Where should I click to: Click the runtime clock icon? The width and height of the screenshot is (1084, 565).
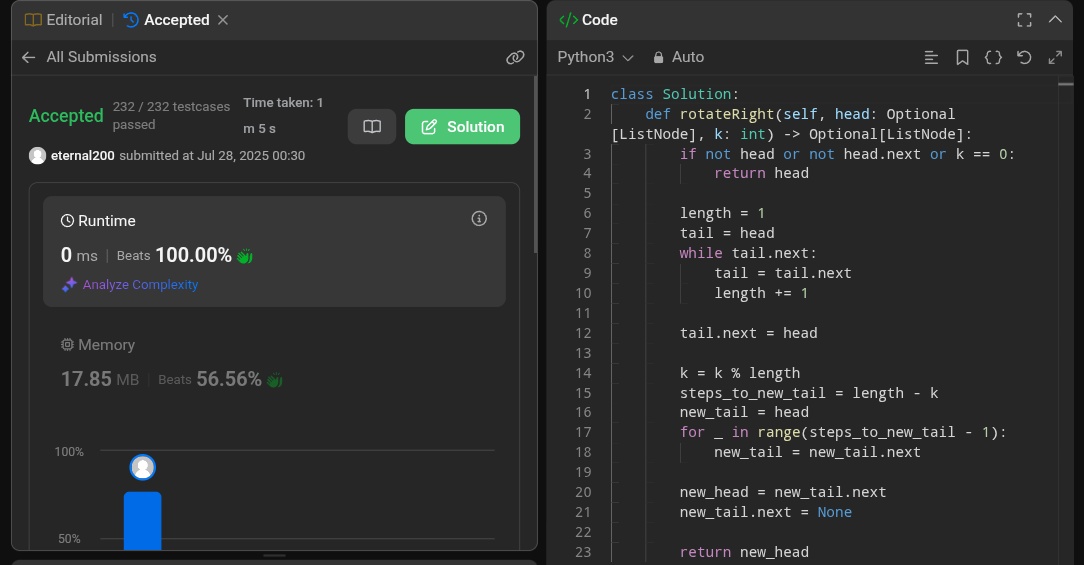tap(67, 221)
